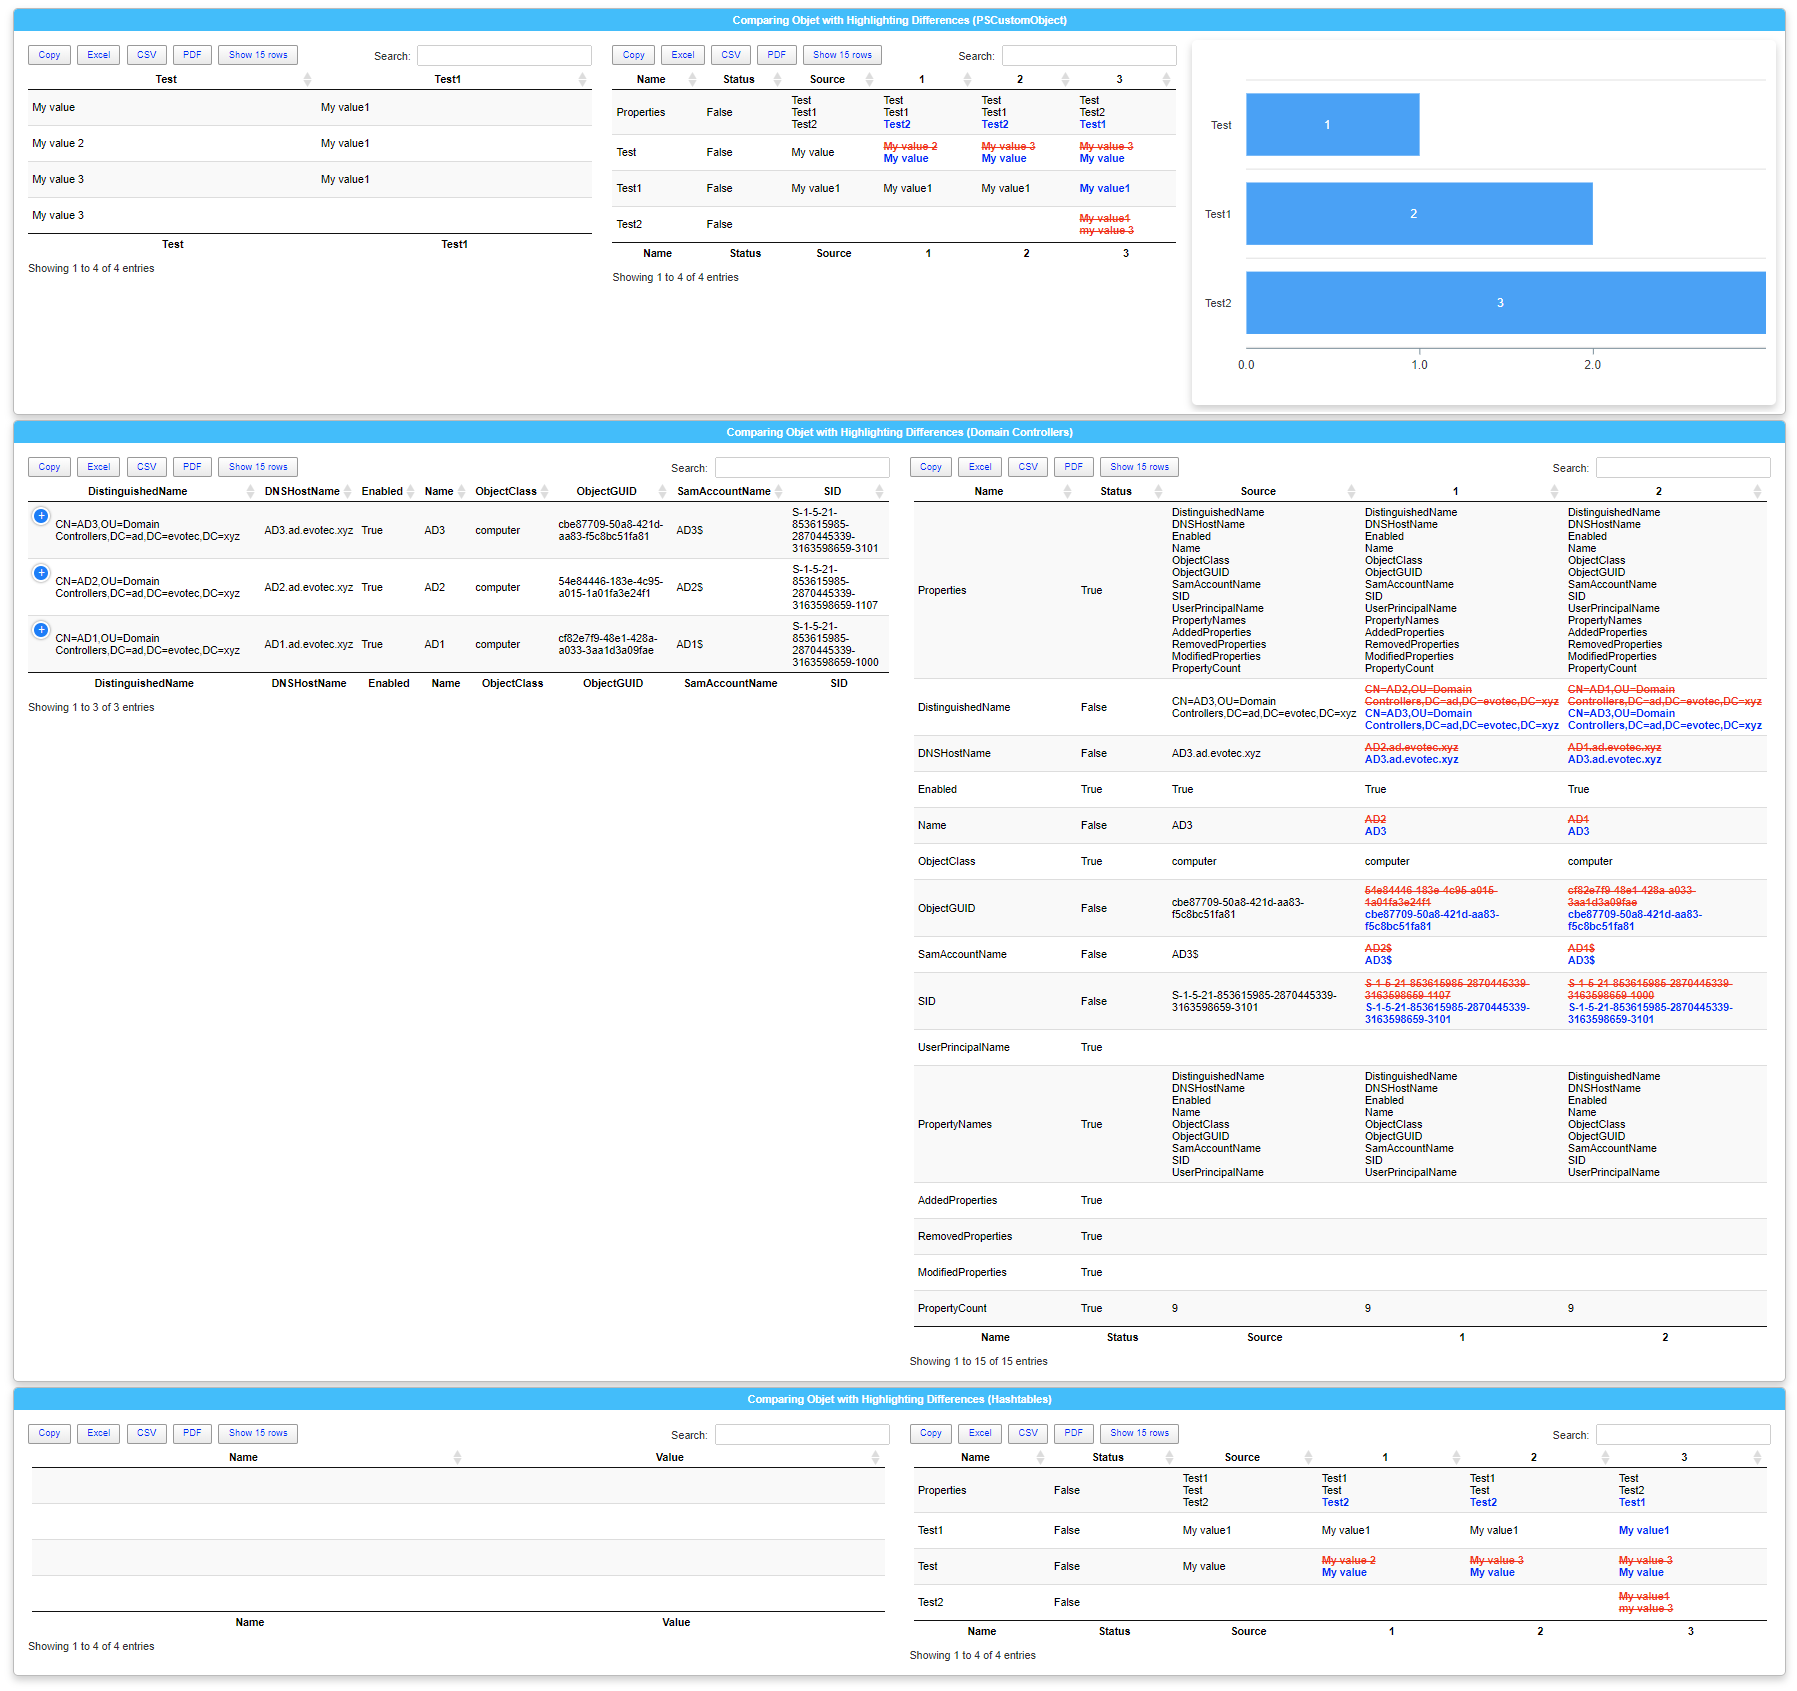Sort the comparison table by Source column
Viewport: 1797px width, 1691px height.
pyautogui.click(x=828, y=79)
